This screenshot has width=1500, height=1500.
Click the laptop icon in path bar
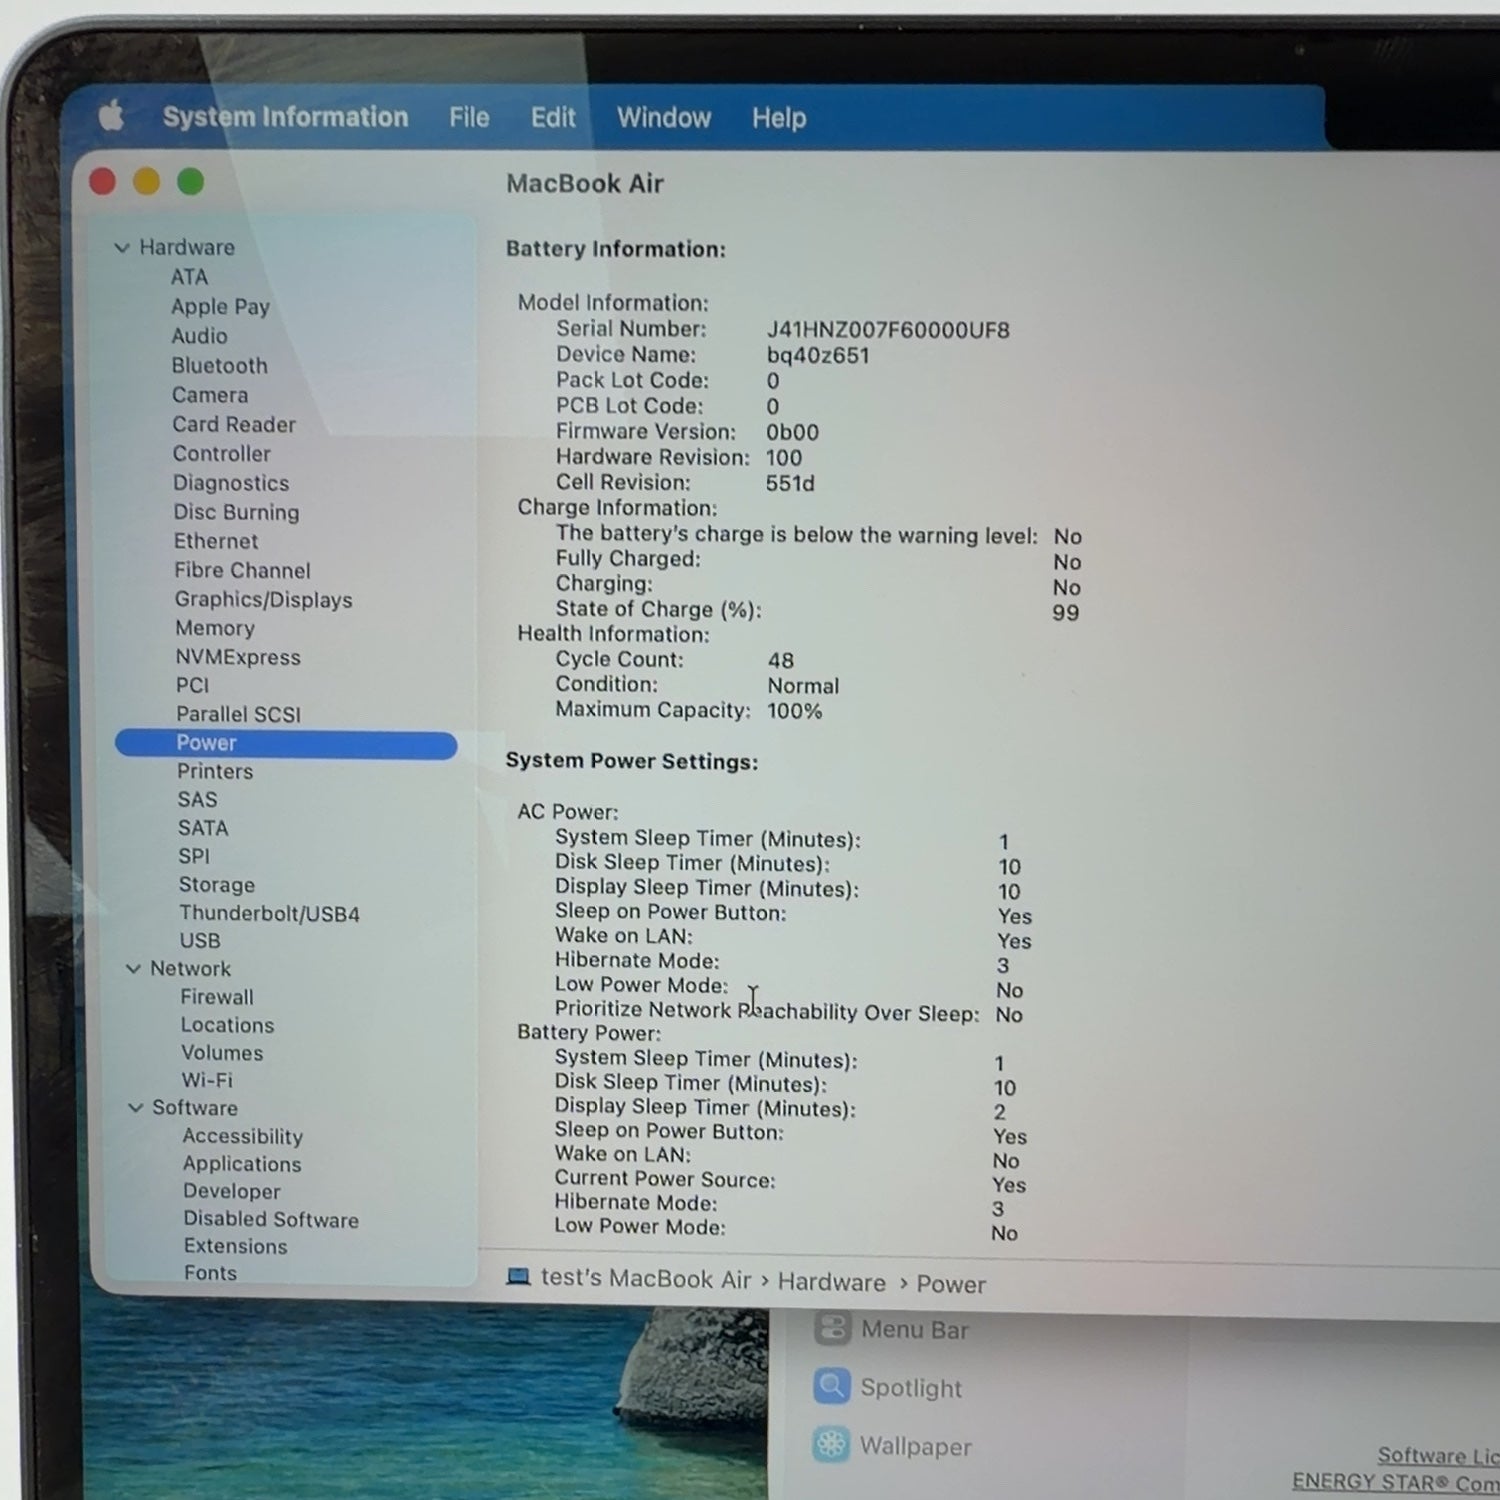click(518, 1277)
